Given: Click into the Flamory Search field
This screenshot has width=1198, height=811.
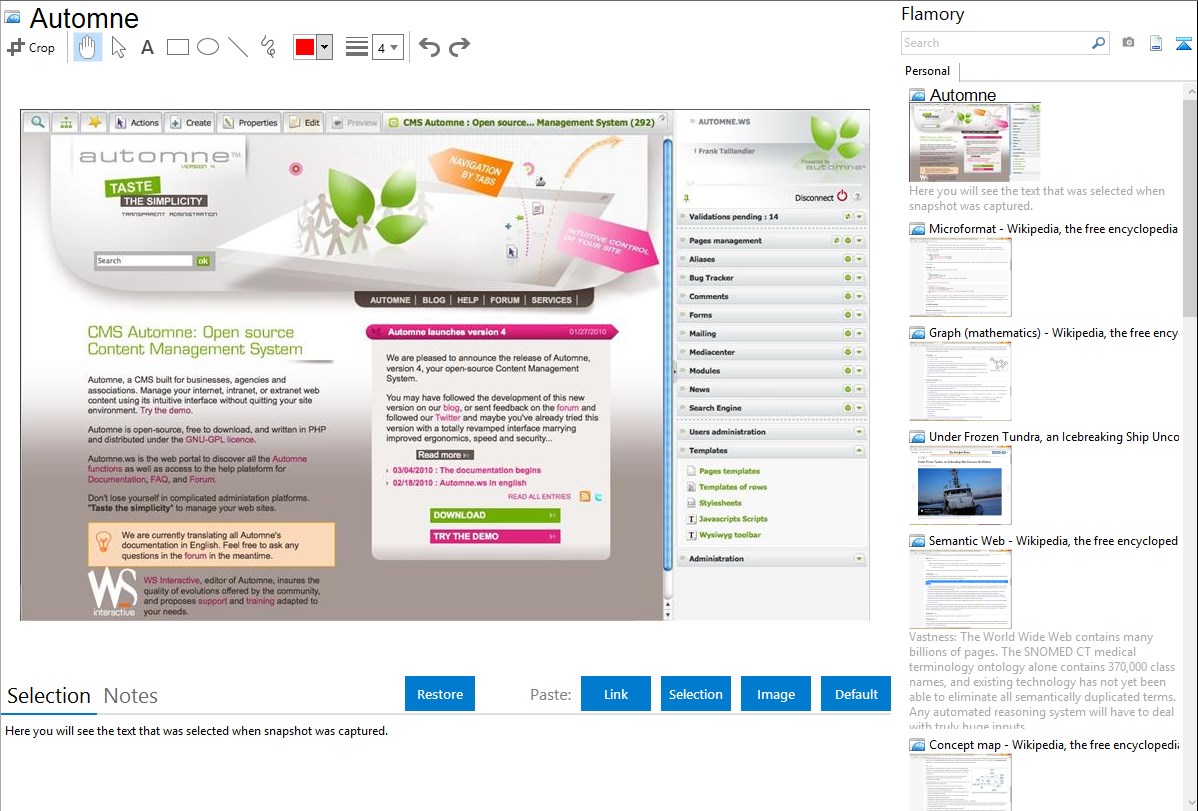Looking at the screenshot, I should tap(996, 43).
